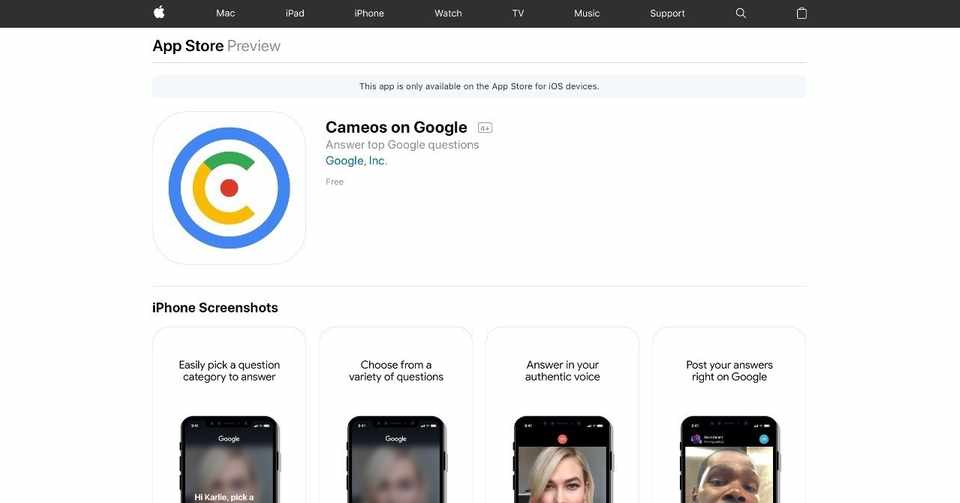Open the Watch menu item
The image size is (960, 503).
[448, 13]
